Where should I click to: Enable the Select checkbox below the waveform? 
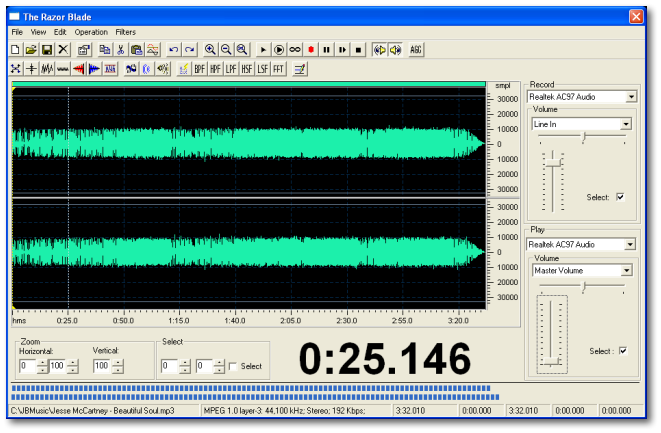coord(233,367)
